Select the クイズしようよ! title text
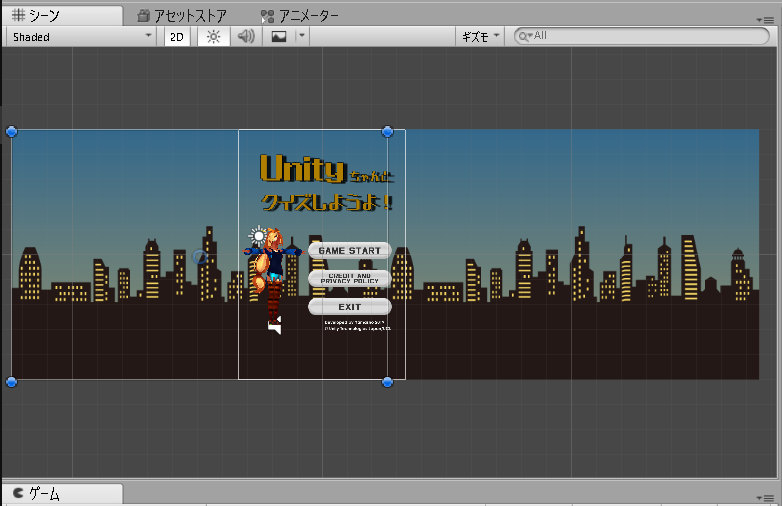The image size is (782, 506). pos(327,202)
